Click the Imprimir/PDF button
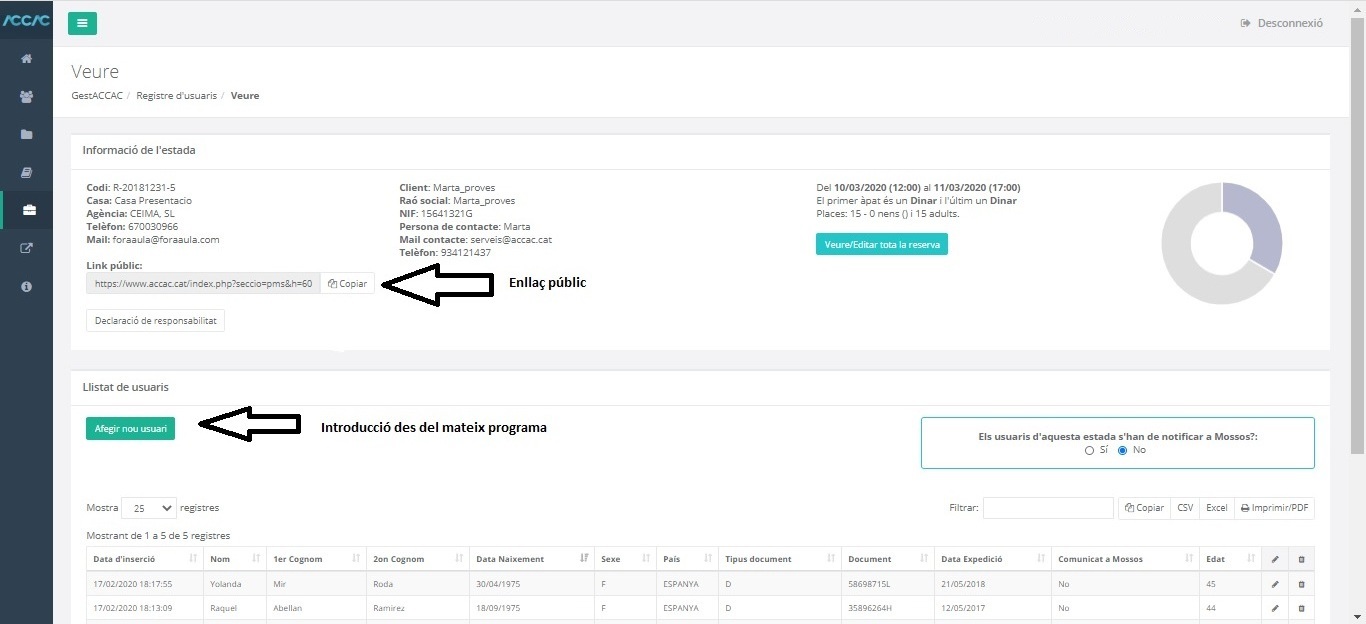Screen dimensions: 1366x624 [1274, 508]
